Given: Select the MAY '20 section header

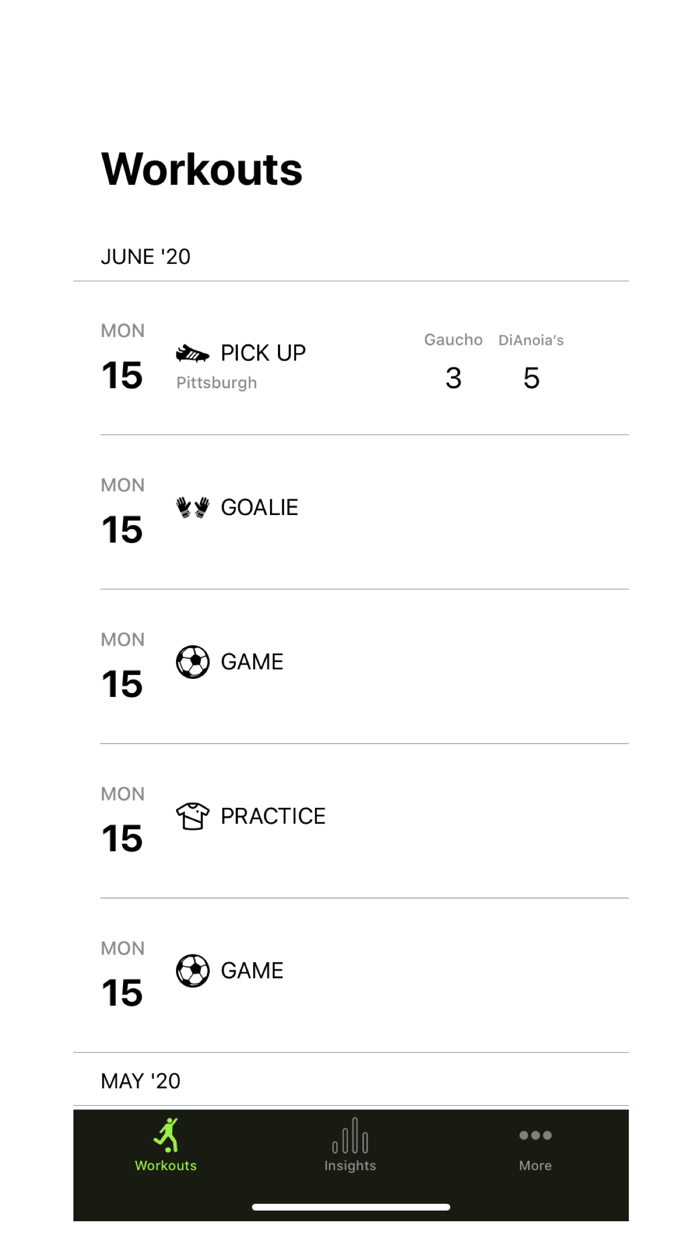Looking at the screenshot, I should click(x=140, y=1081).
